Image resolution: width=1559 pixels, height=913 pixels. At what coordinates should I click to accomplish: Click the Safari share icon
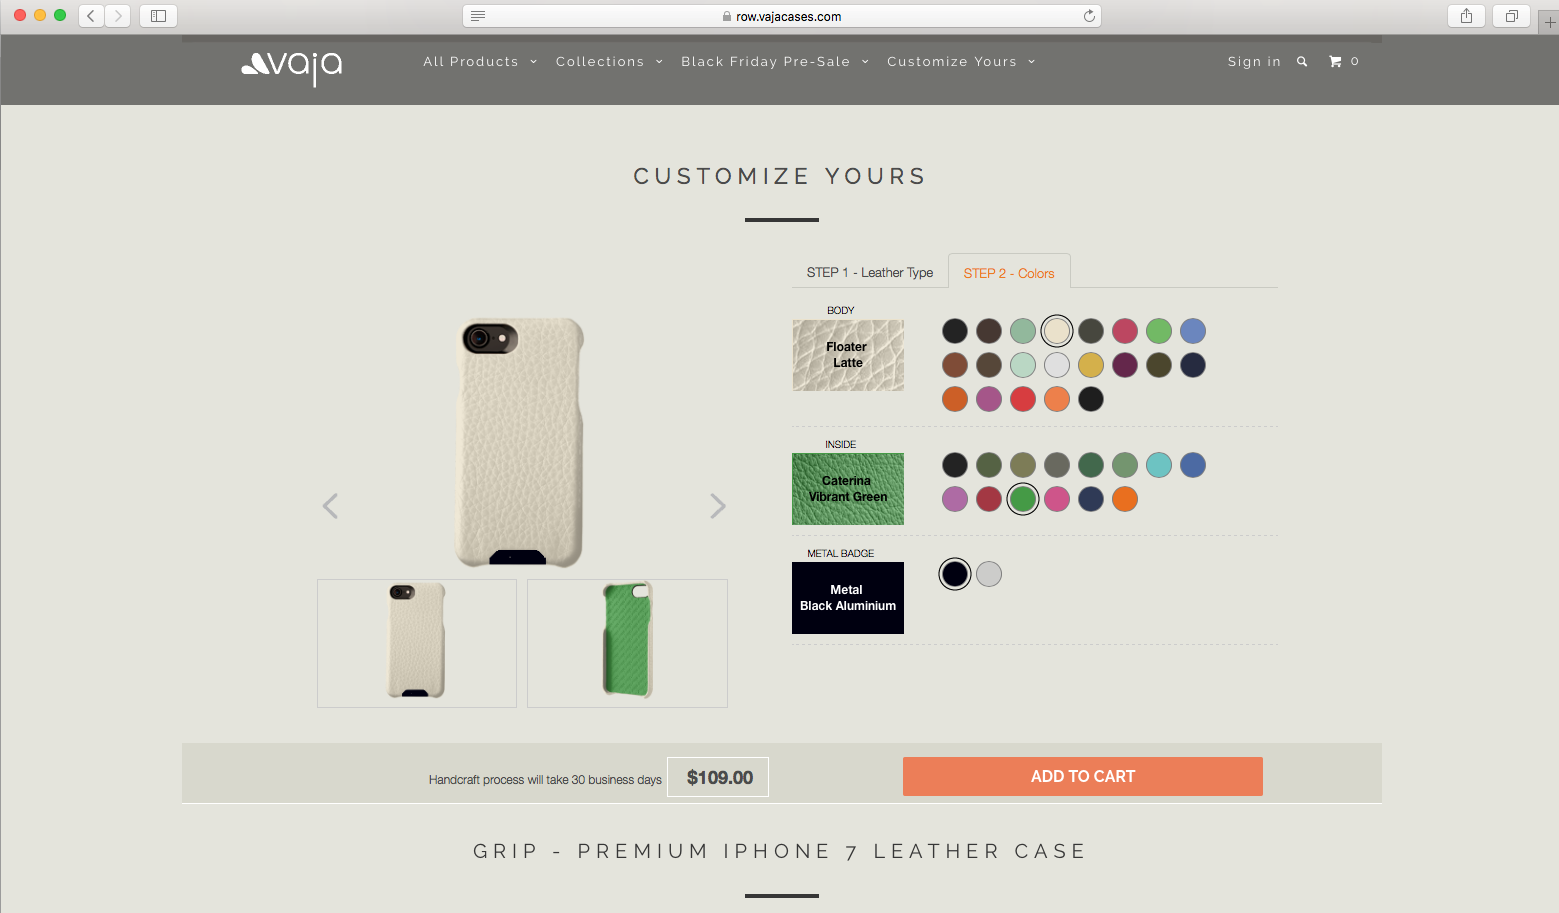1466,16
